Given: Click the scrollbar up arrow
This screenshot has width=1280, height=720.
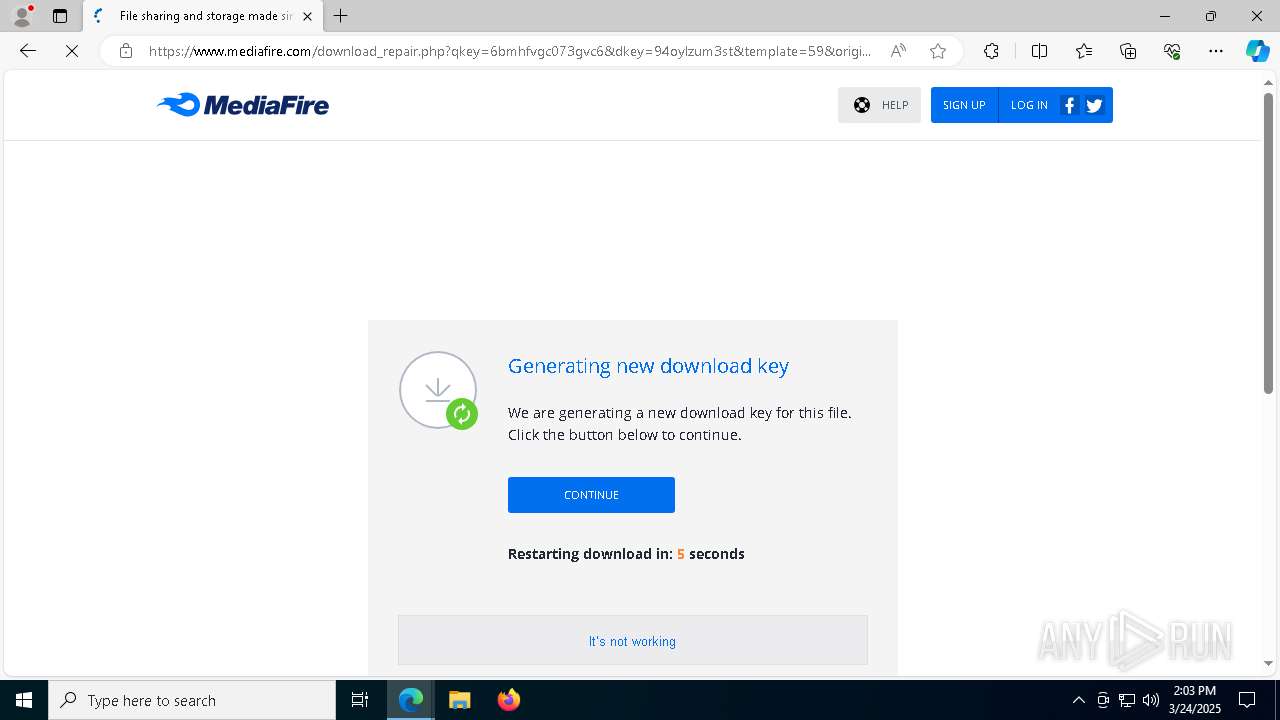Looking at the screenshot, I should tap(1268, 82).
